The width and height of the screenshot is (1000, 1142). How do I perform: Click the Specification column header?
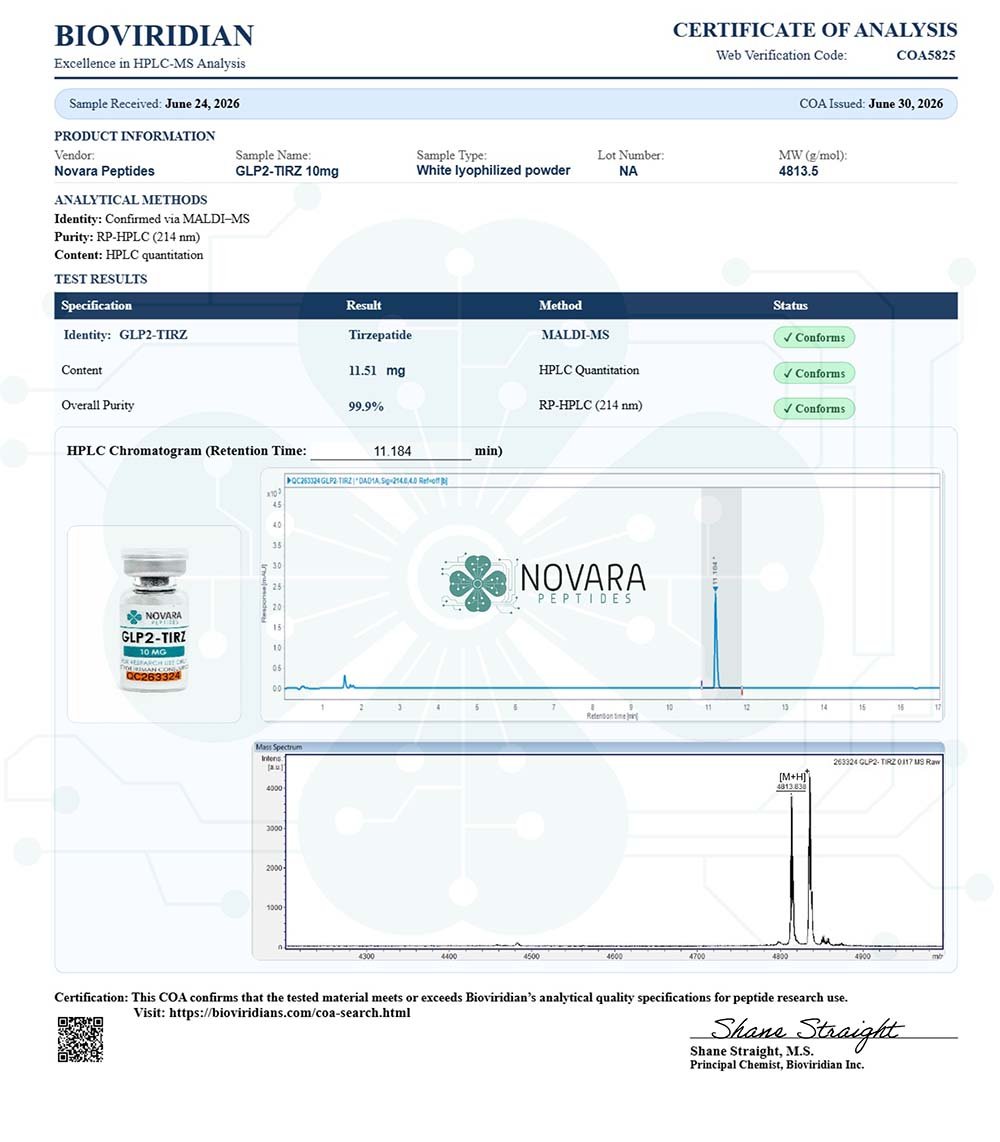point(96,305)
